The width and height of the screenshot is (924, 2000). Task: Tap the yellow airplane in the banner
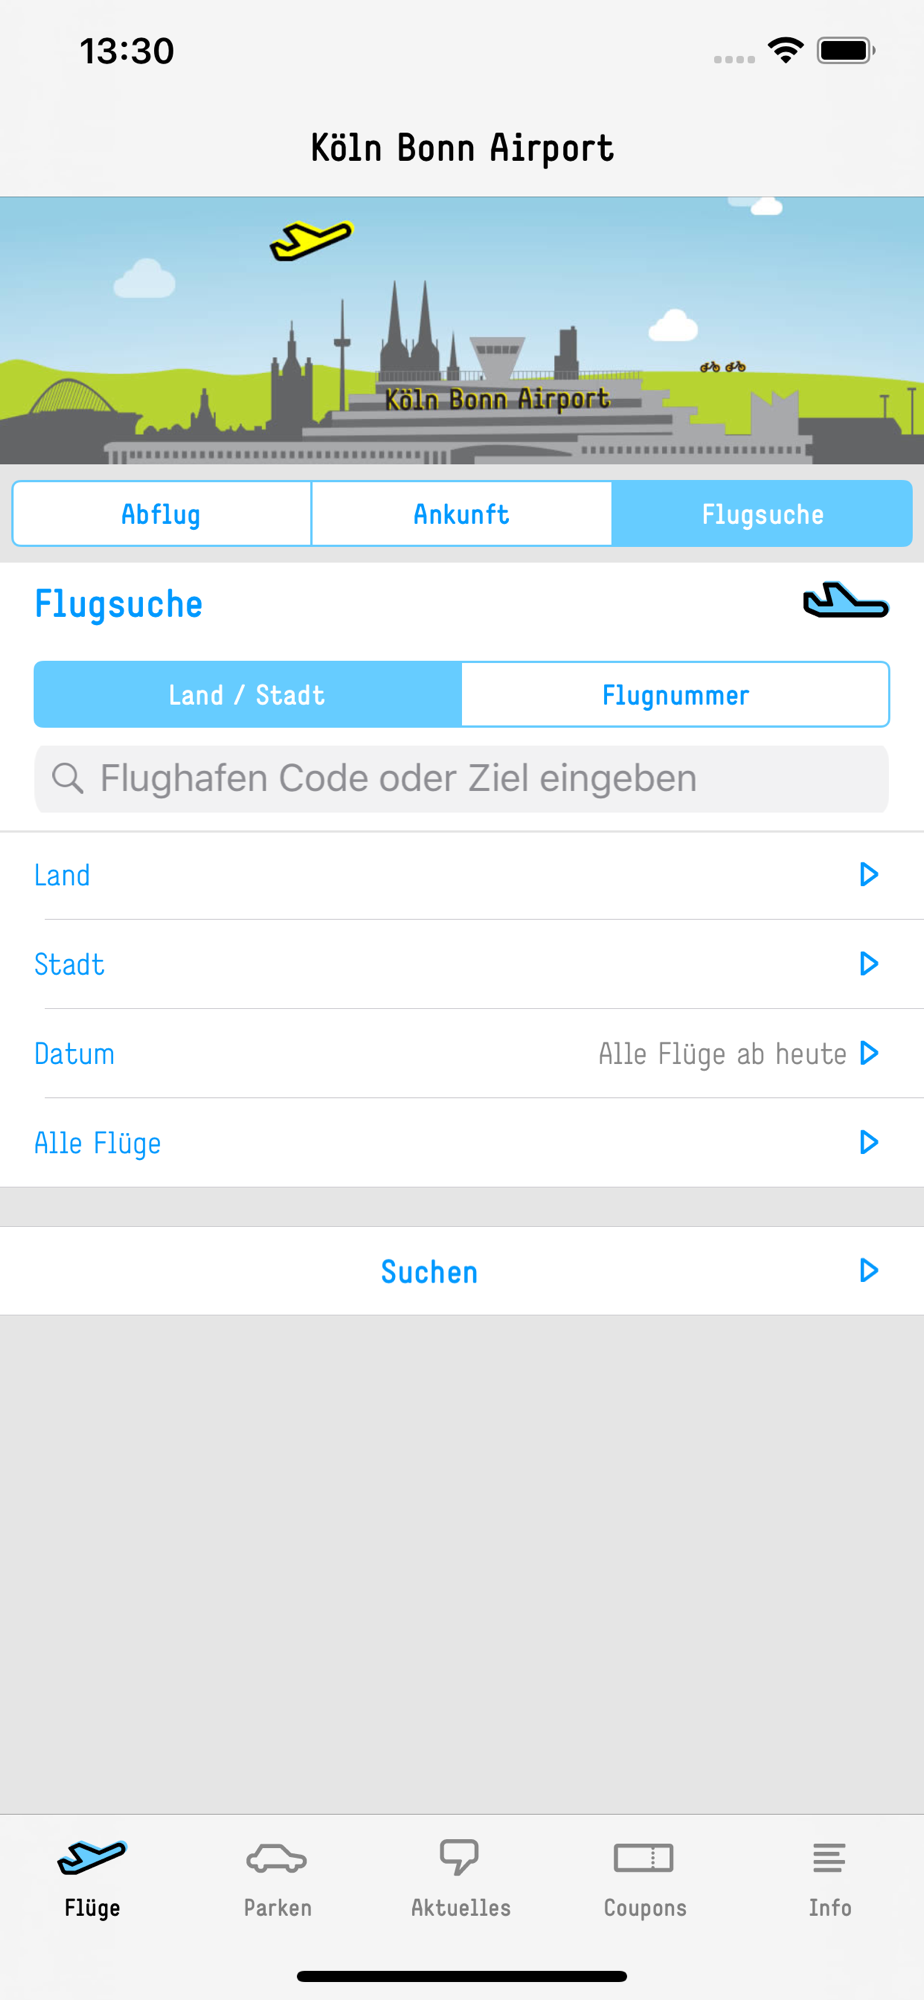311,240
